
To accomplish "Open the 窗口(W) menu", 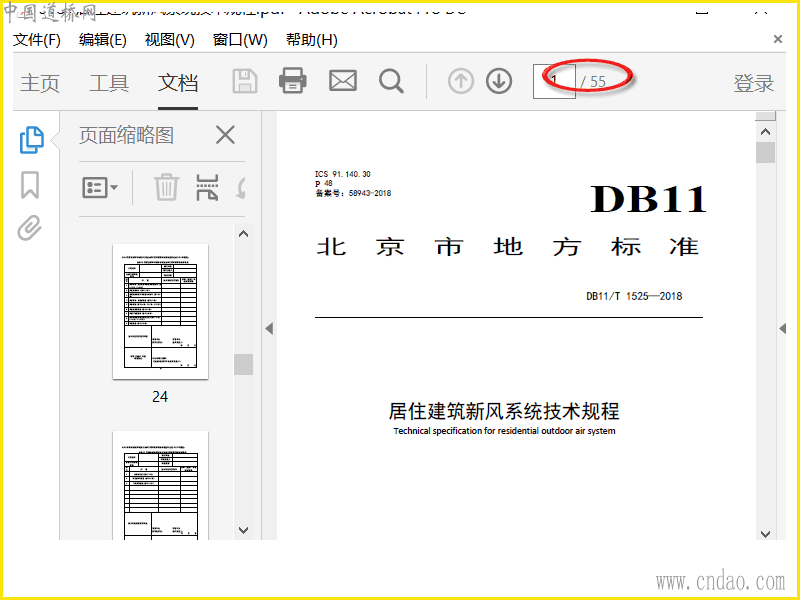I will tap(240, 39).
